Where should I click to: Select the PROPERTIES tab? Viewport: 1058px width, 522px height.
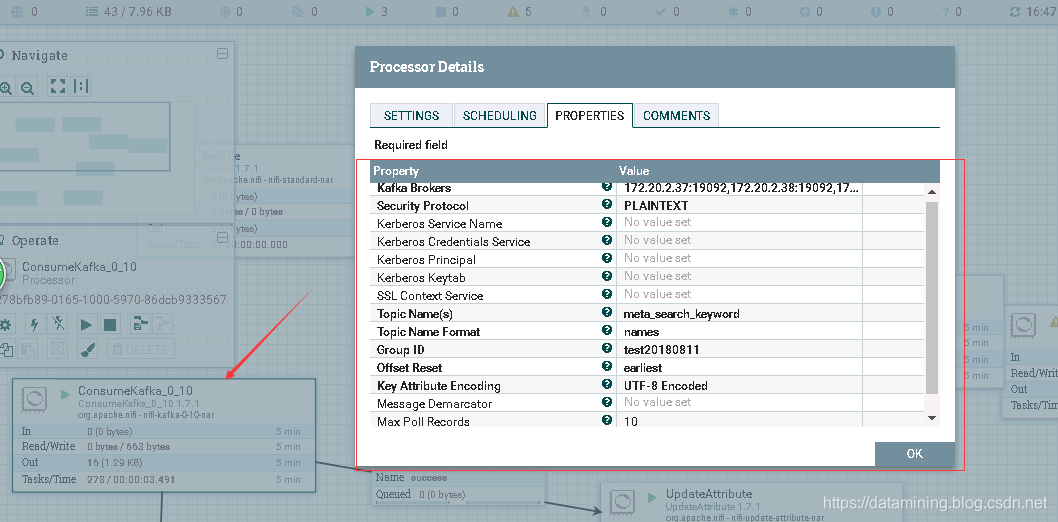pyautogui.click(x=590, y=115)
